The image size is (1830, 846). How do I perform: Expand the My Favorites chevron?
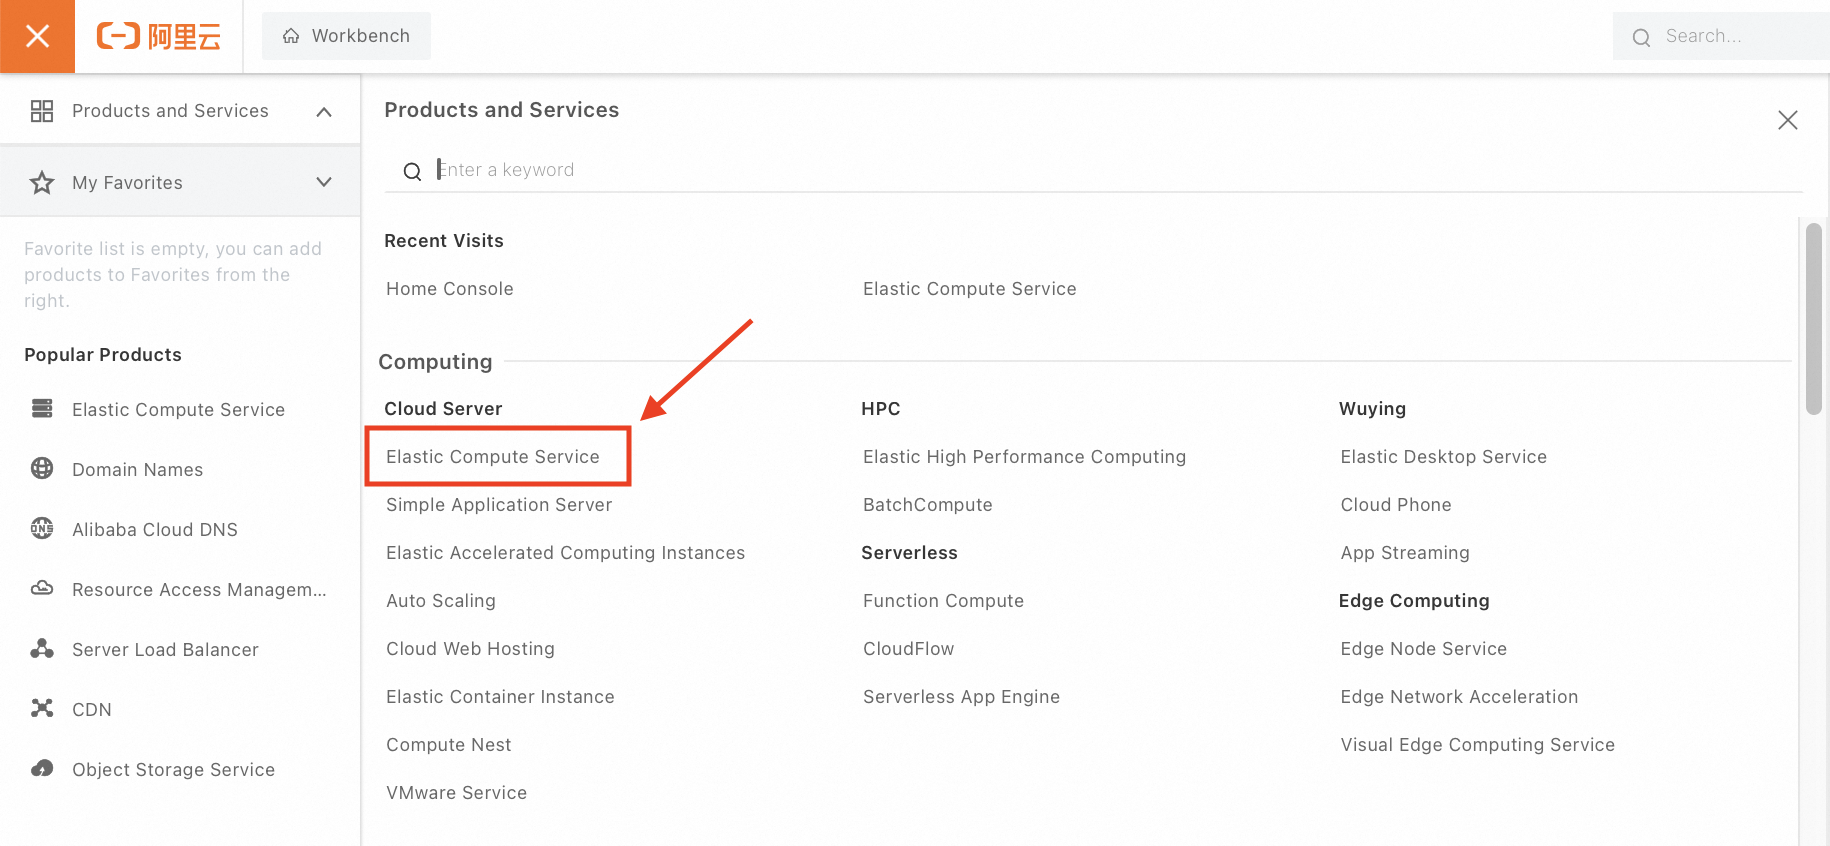coord(324,182)
